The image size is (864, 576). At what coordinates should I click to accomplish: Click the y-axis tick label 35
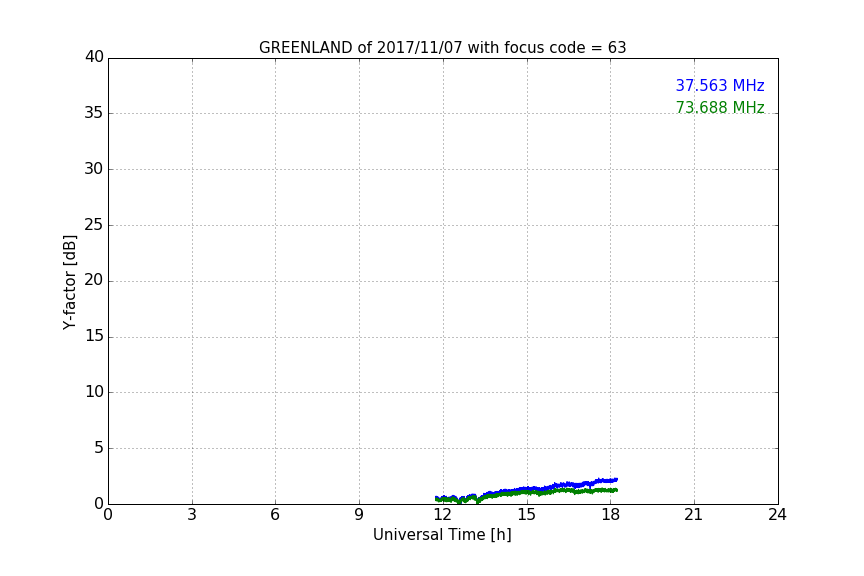(94, 113)
